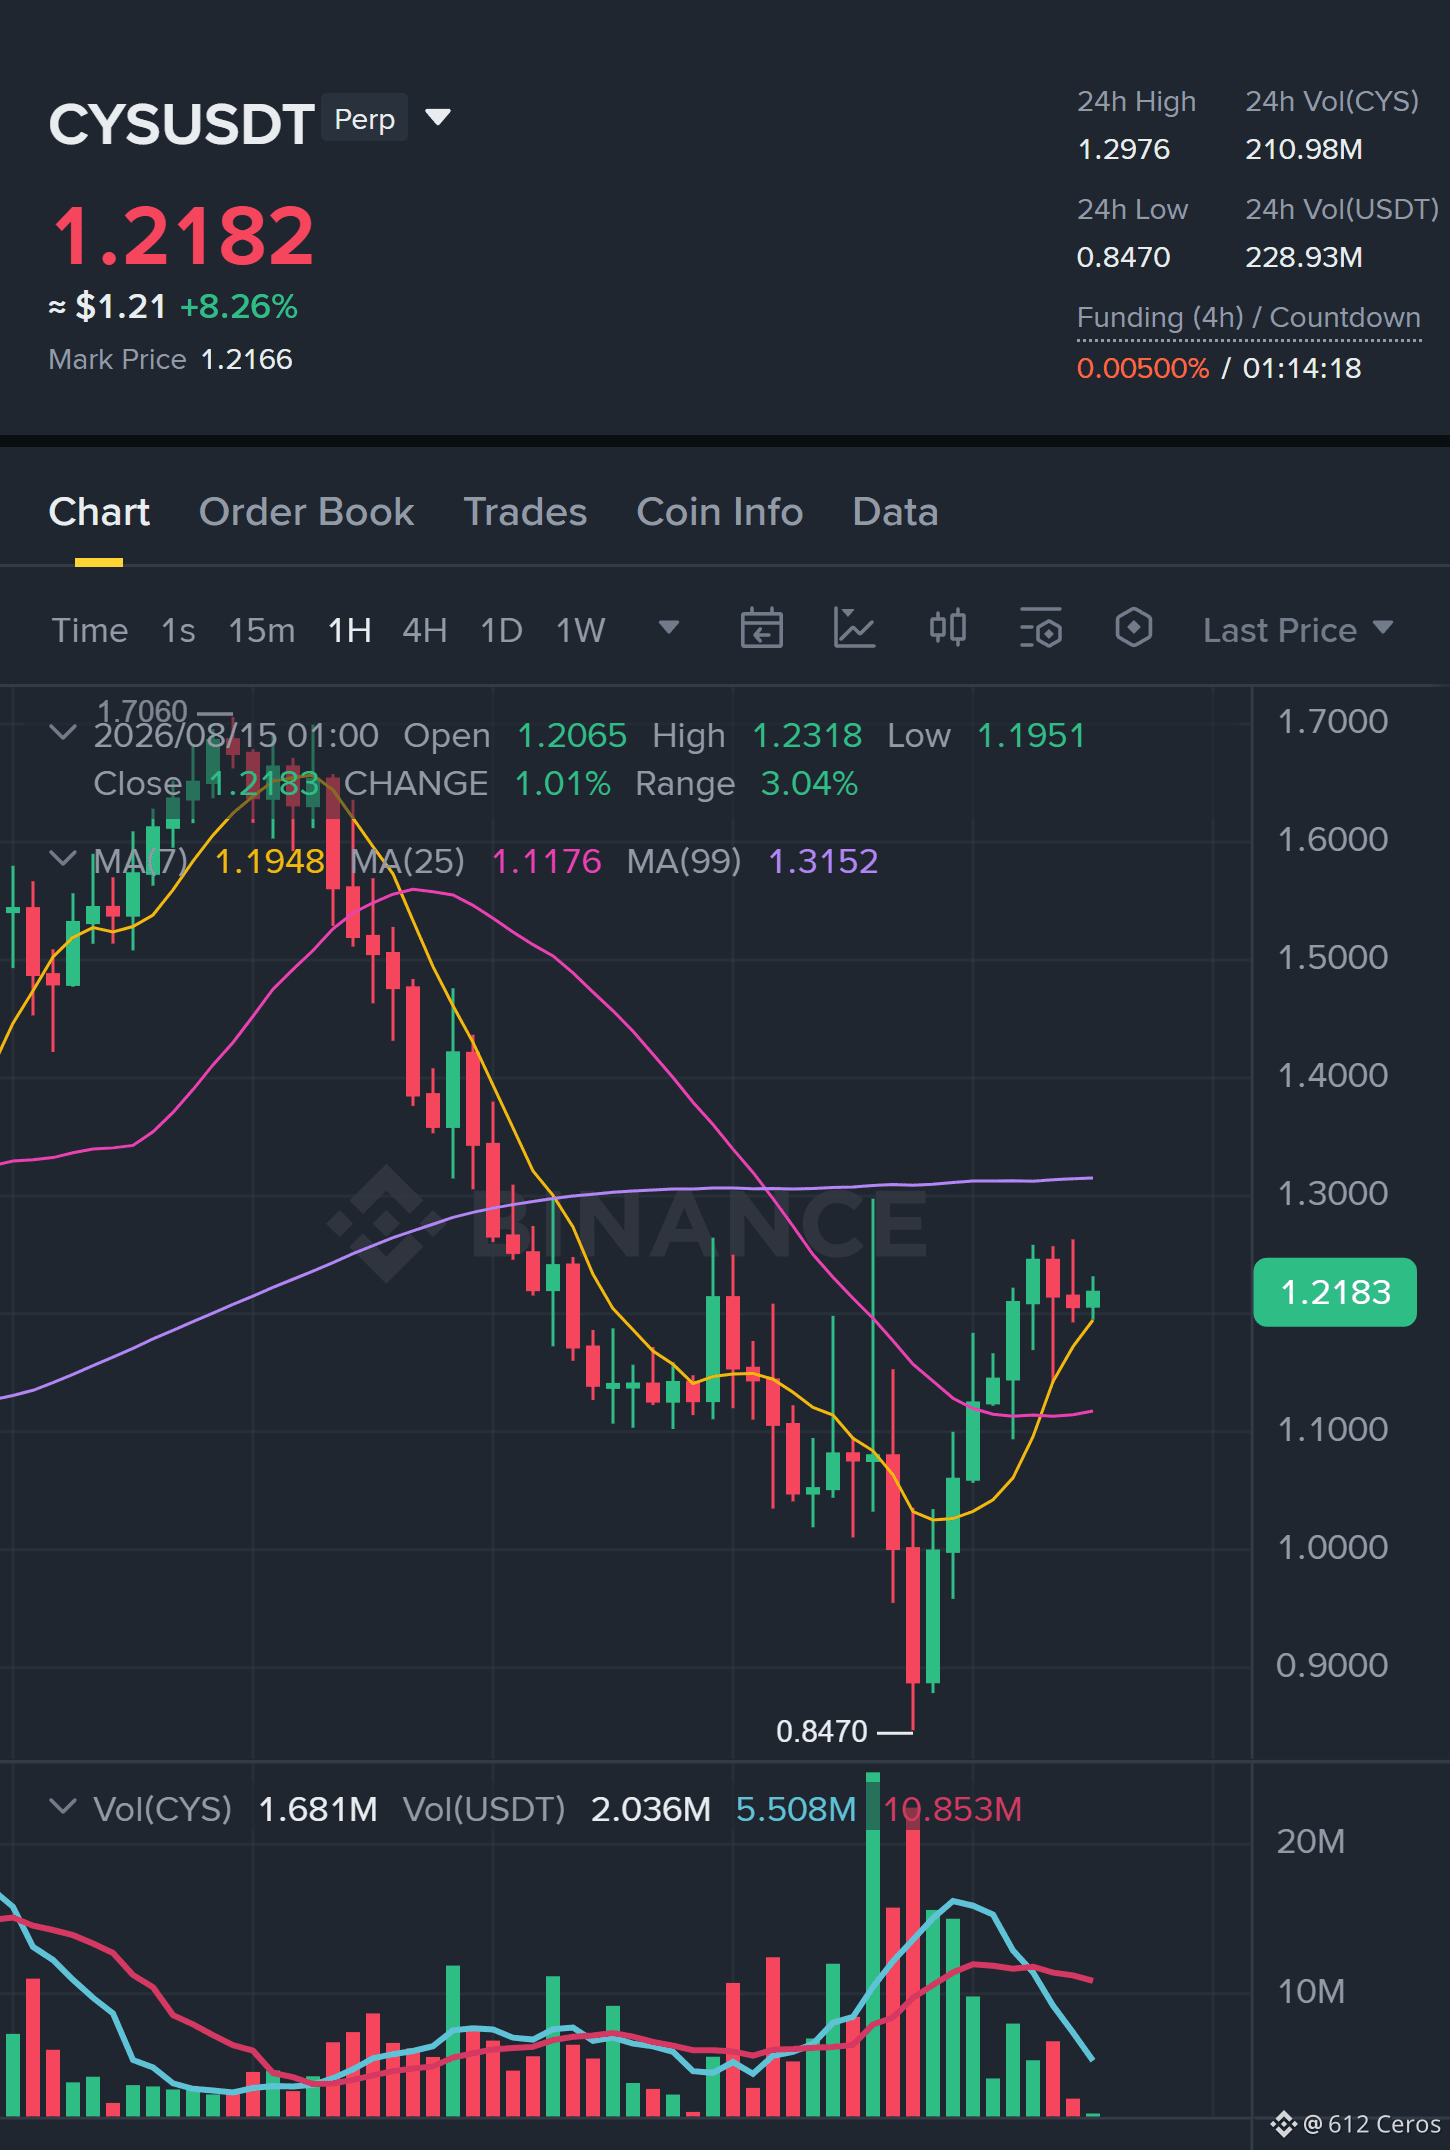The image size is (1450, 2150).
Task: Click the 0.8470 low price marker
Action: point(822,1731)
